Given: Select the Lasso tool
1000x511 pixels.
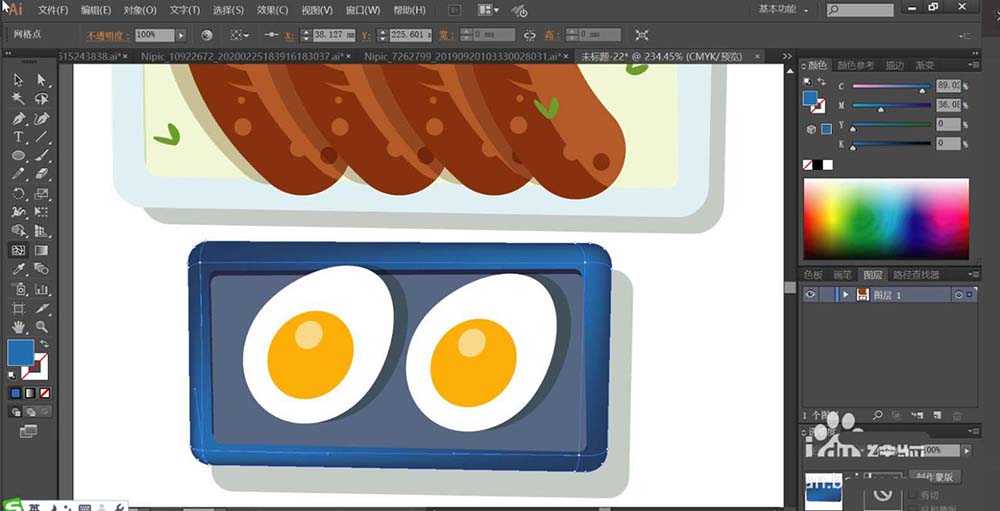Looking at the screenshot, I should coord(41,99).
